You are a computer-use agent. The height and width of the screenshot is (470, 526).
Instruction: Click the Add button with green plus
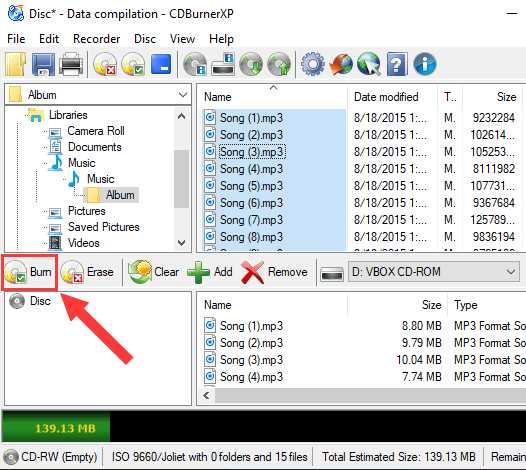point(210,272)
